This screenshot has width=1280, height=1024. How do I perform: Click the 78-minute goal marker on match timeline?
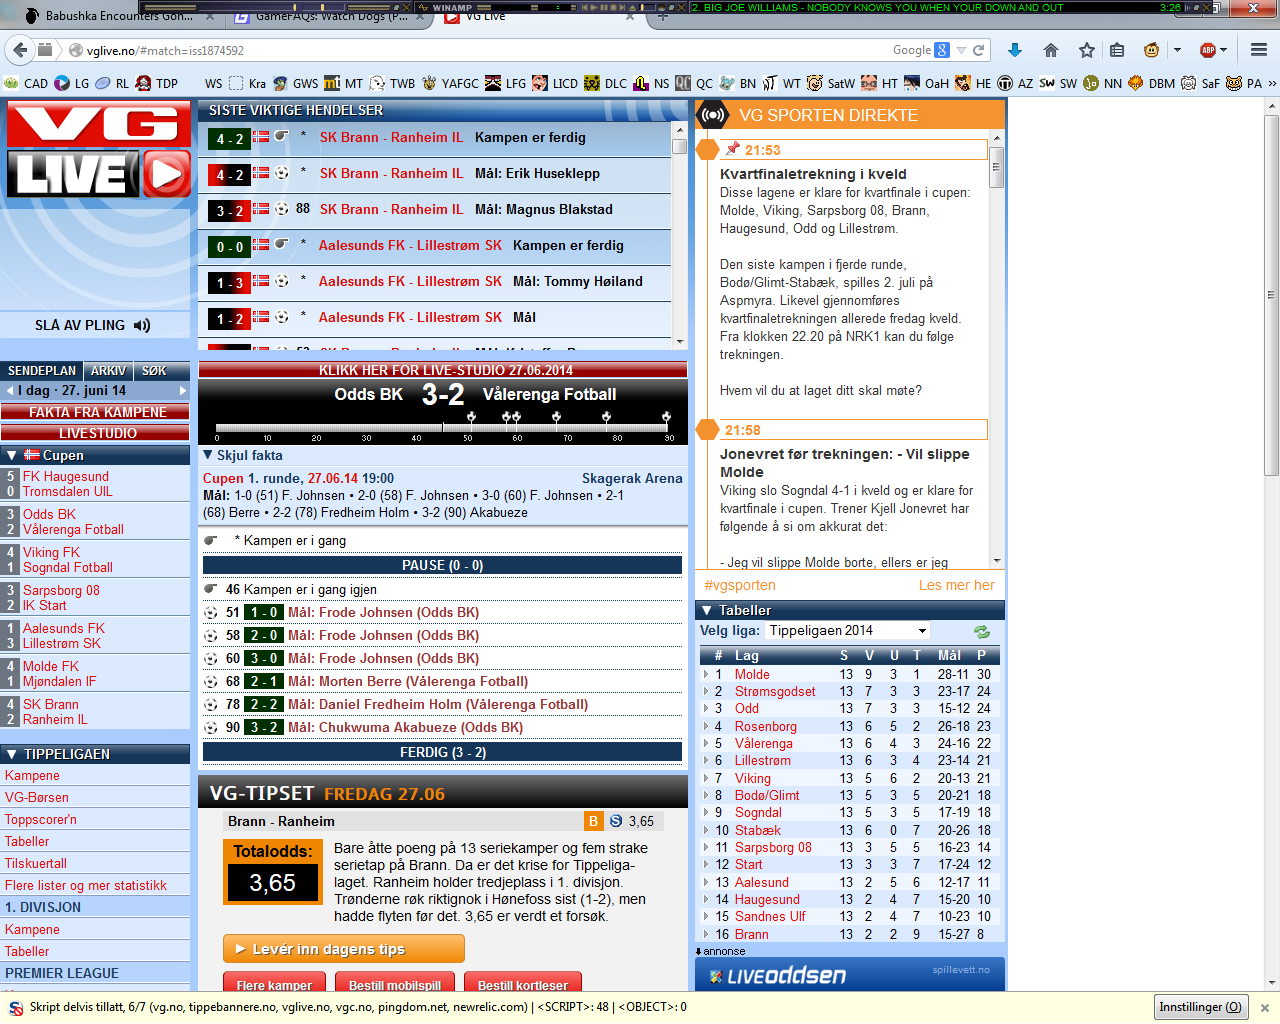[607, 417]
